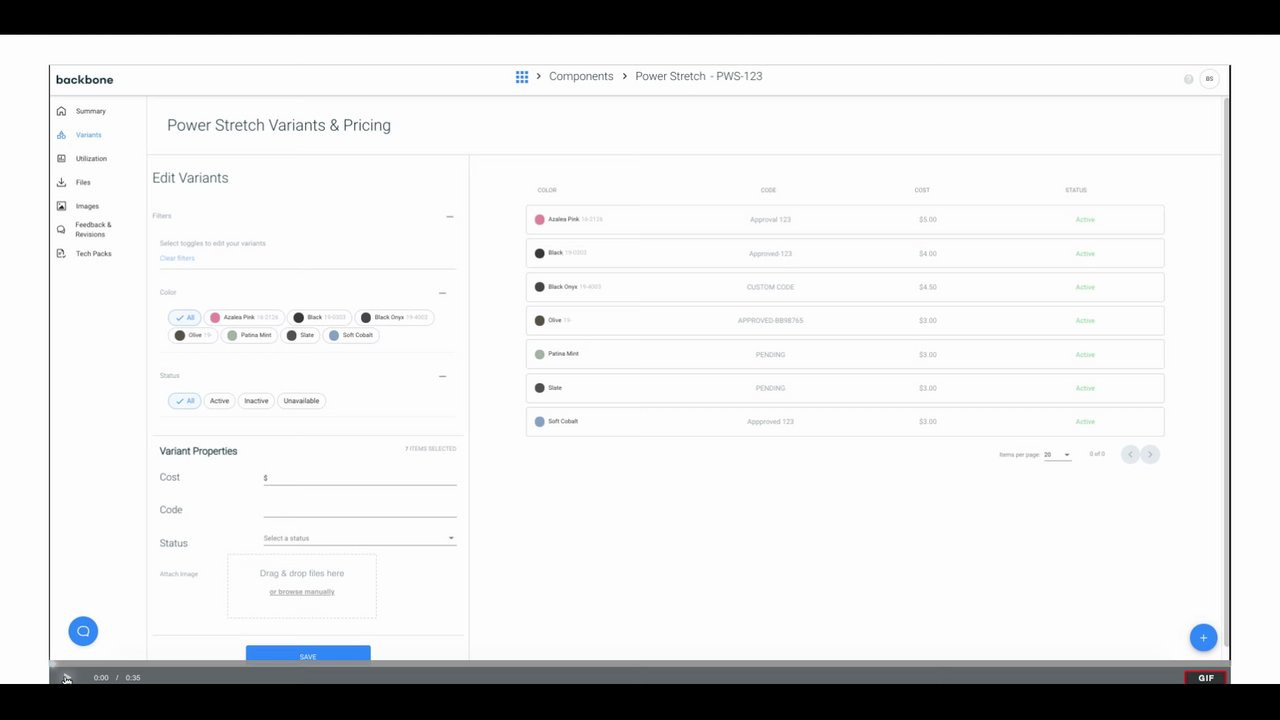Click the $5.00 cost cell
This screenshot has width=1280, height=720.
pyautogui.click(x=928, y=219)
